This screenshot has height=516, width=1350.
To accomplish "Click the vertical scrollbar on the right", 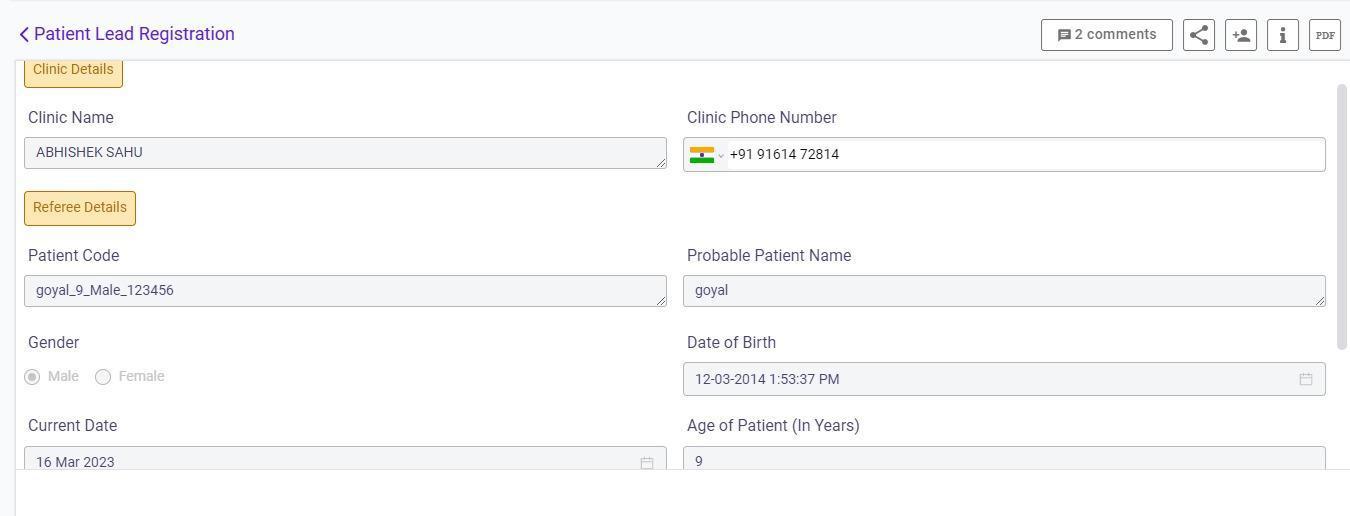I will tap(1342, 217).
